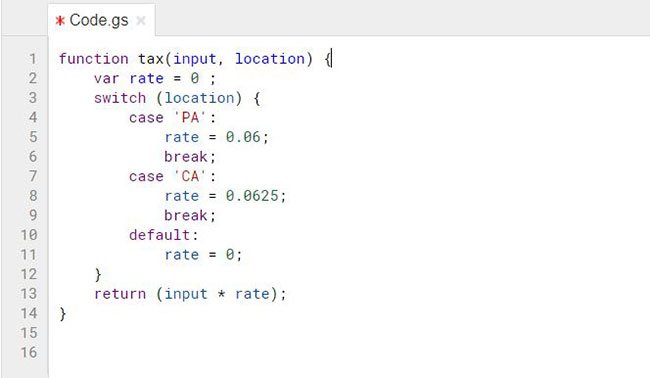The width and height of the screenshot is (650, 378).
Task: Click the 'switch' keyword
Action: 120,98
